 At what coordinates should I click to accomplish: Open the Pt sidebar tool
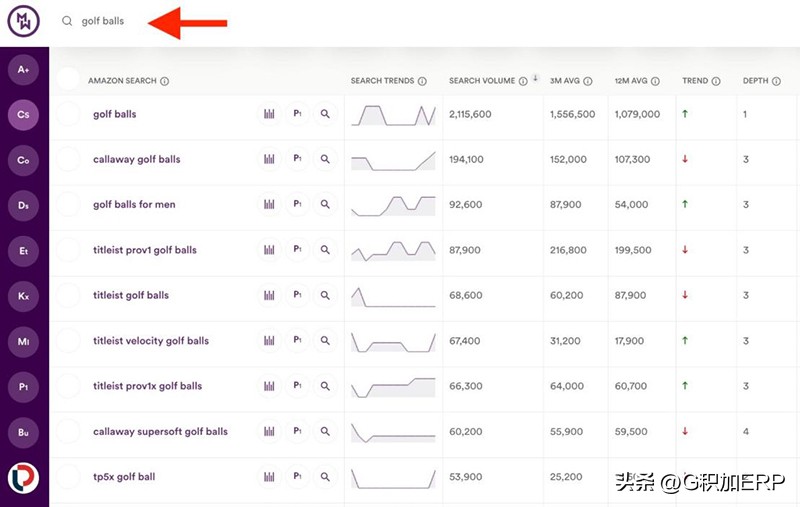(23, 387)
